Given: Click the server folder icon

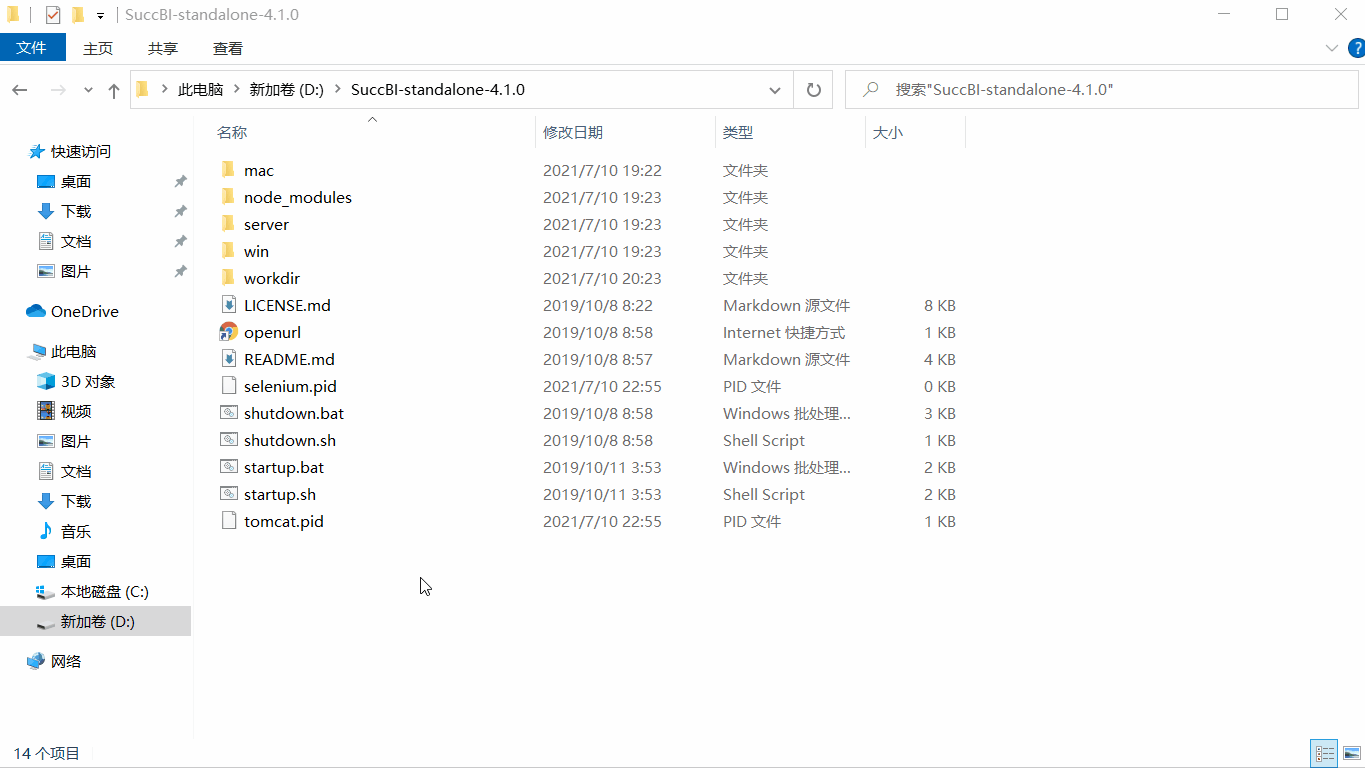Looking at the screenshot, I should (x=228, y=224).
